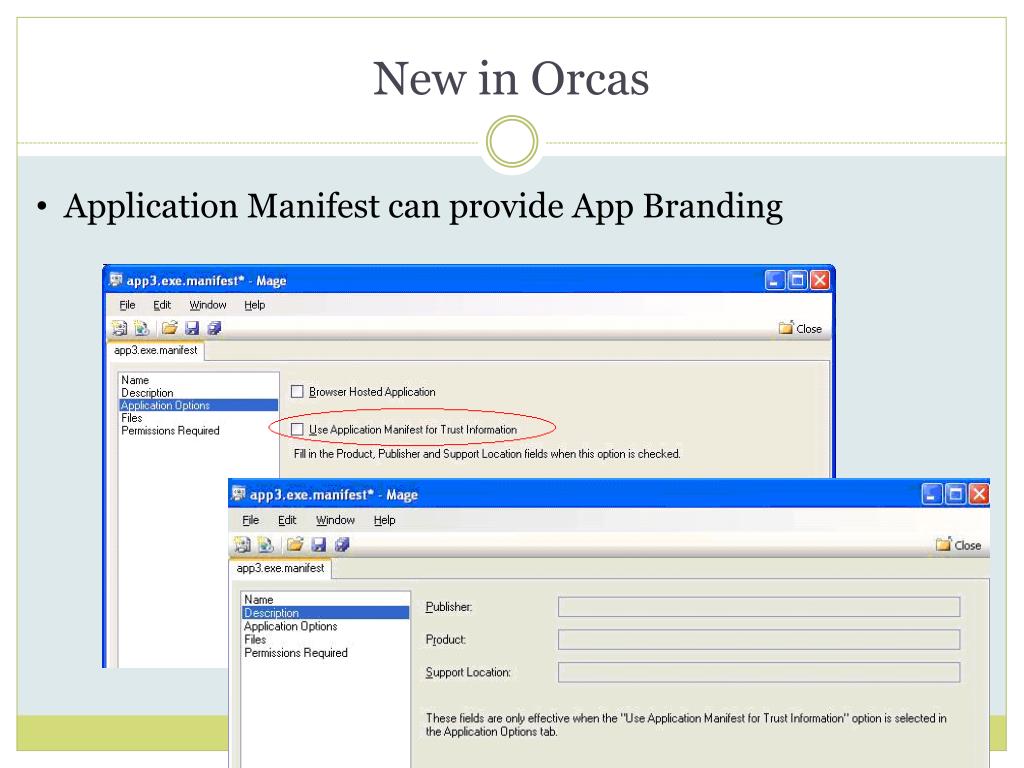The height and width of the screenshot is (768, 1024).
Task: Close the back Mage window with X
Action: click(x=820, y=280)
